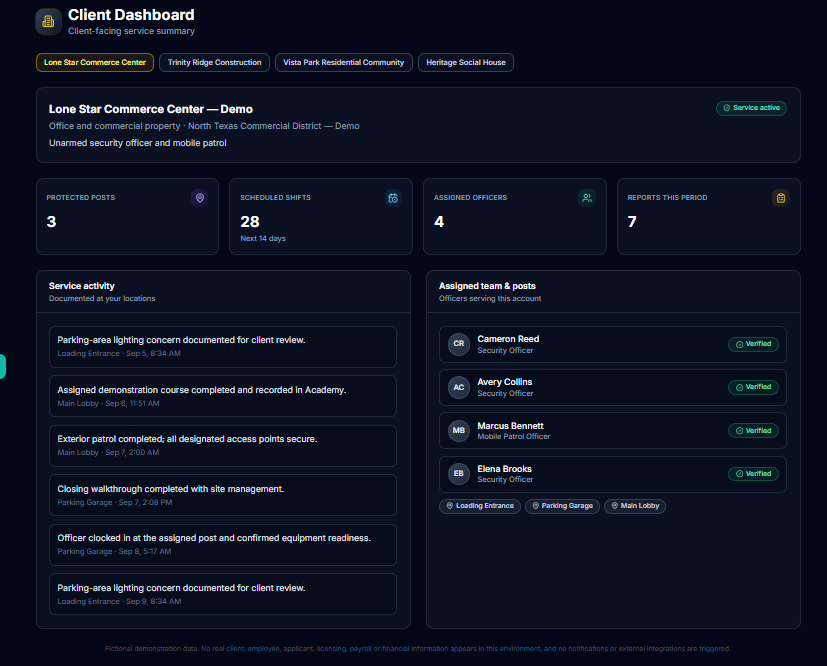The width and height of the screenshot is (827, 666).
Task: Click the Reports This Period value 7
Action: [x=632, y=222]
